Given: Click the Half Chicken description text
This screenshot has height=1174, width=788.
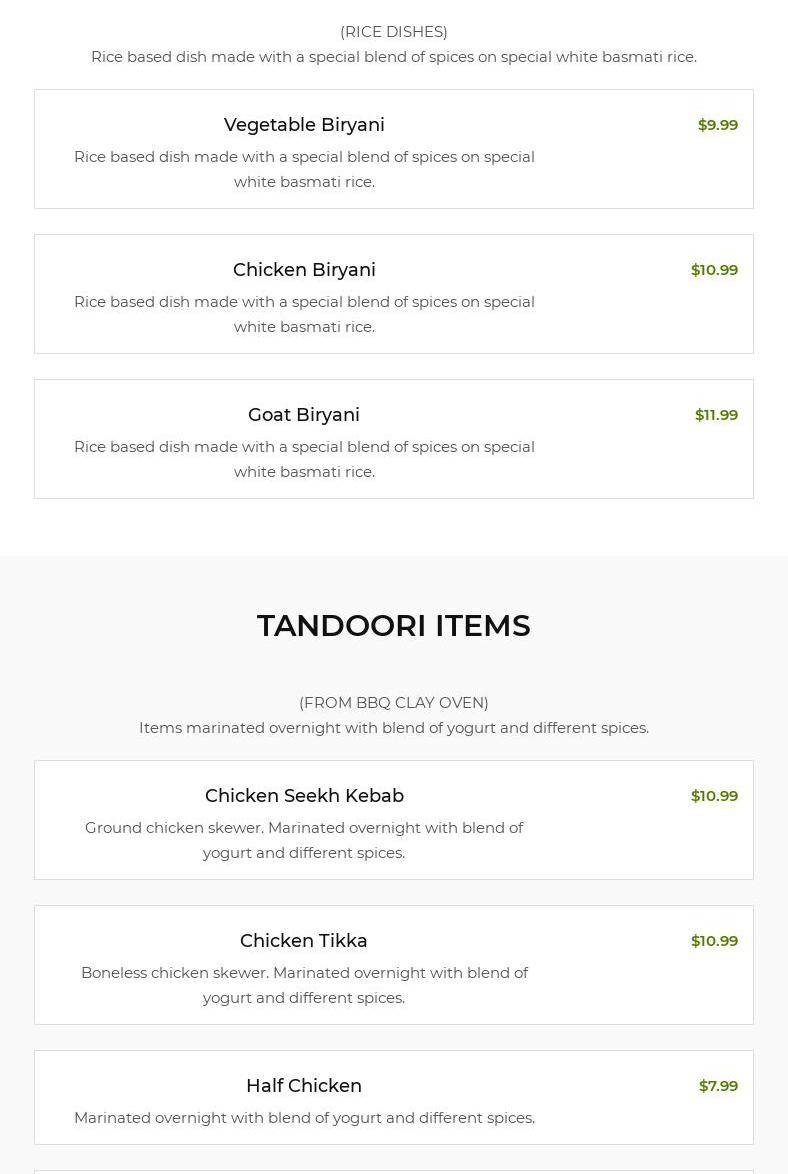Looking at the screenshot, I should 304,1118.
